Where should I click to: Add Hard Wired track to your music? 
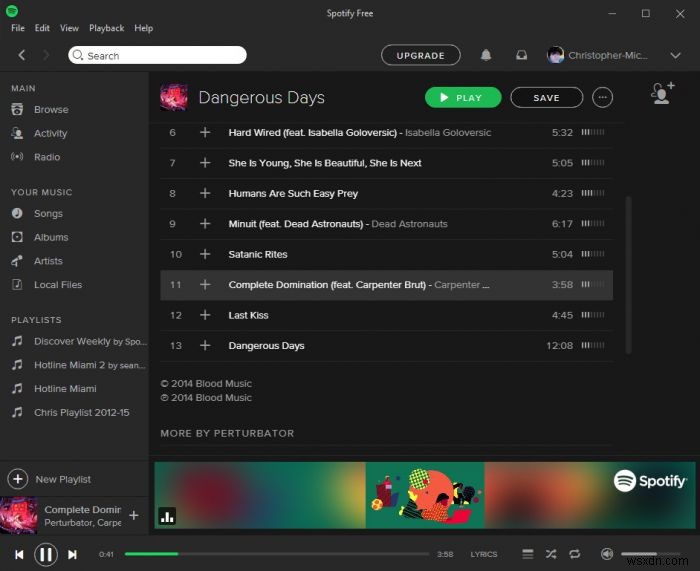click(x=205, y=132)
